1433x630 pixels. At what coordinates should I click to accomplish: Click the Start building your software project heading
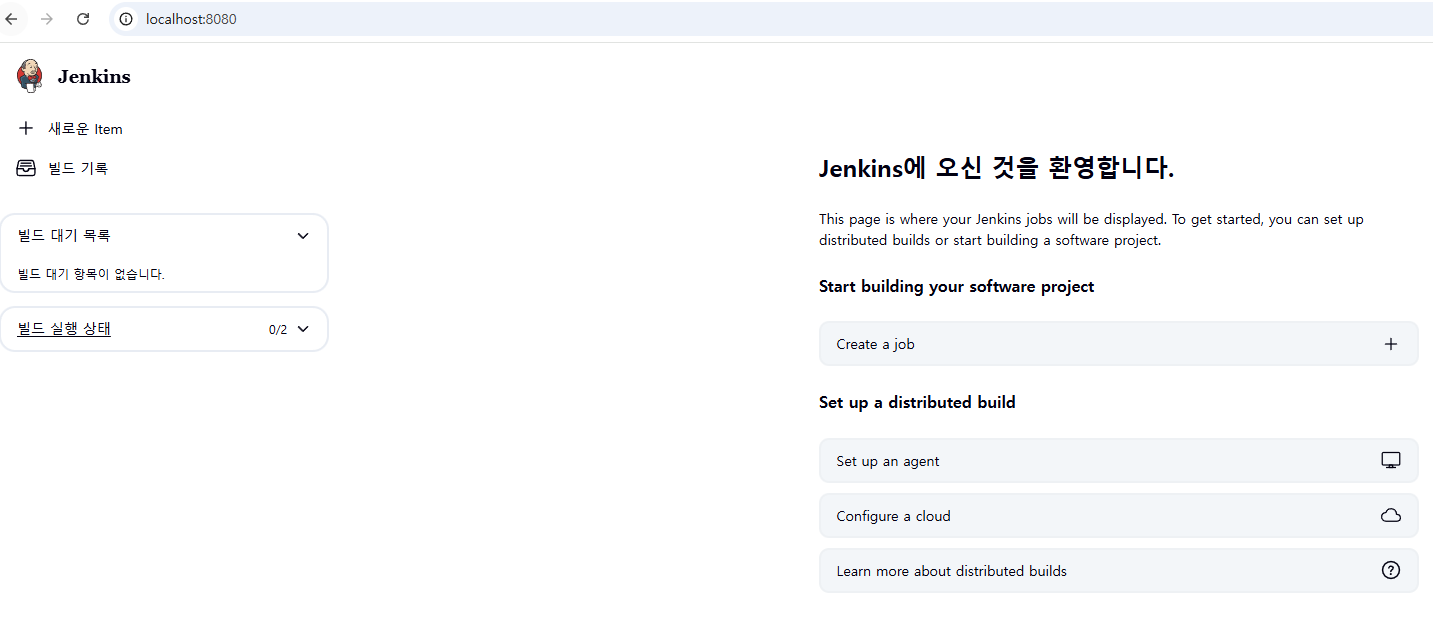click(x=957, y=287)
